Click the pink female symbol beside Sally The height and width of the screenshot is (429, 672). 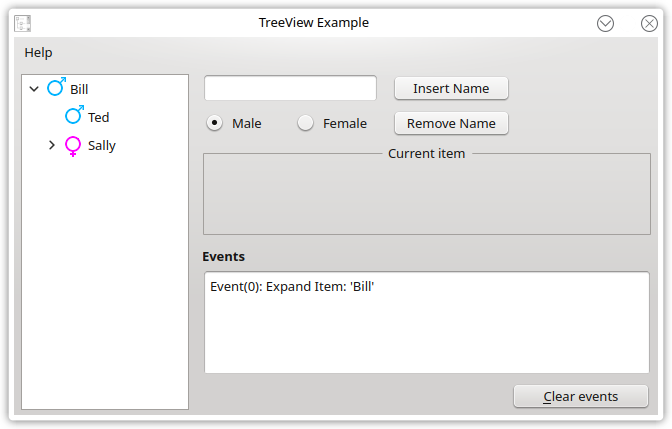click(73, 146)
